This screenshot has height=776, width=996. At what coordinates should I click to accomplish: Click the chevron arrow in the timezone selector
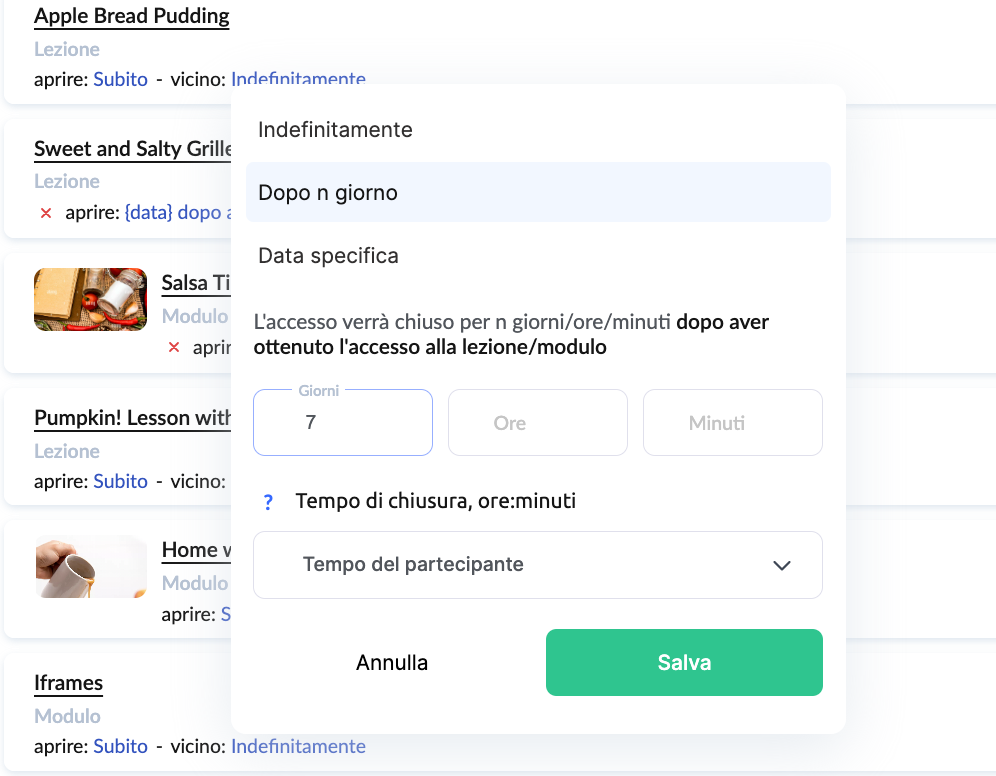[781, 565]
